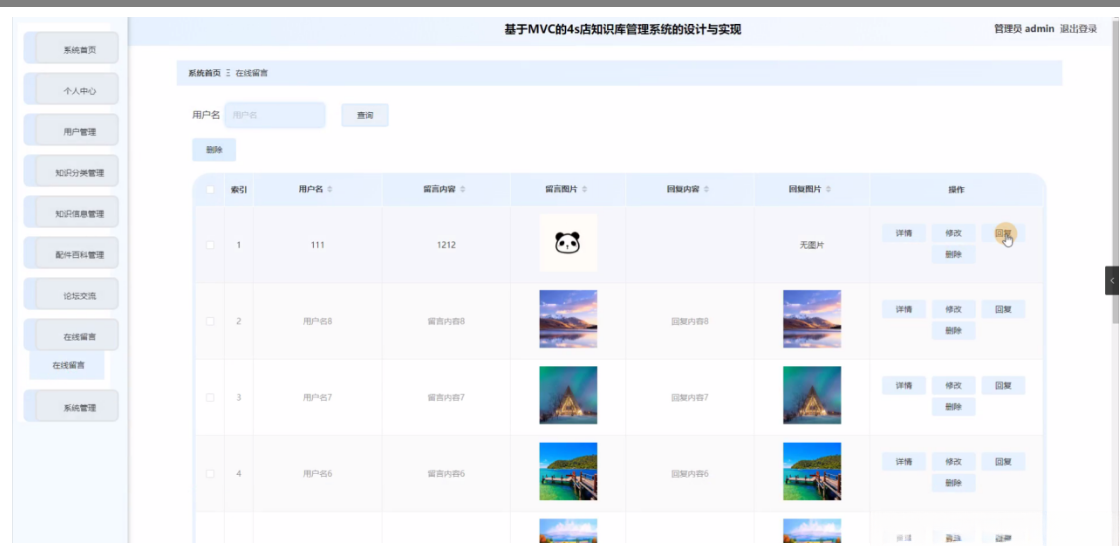Click the 无图片 cell in row 1
This screenshot has width=1120, height=546.
coord(812,244)
